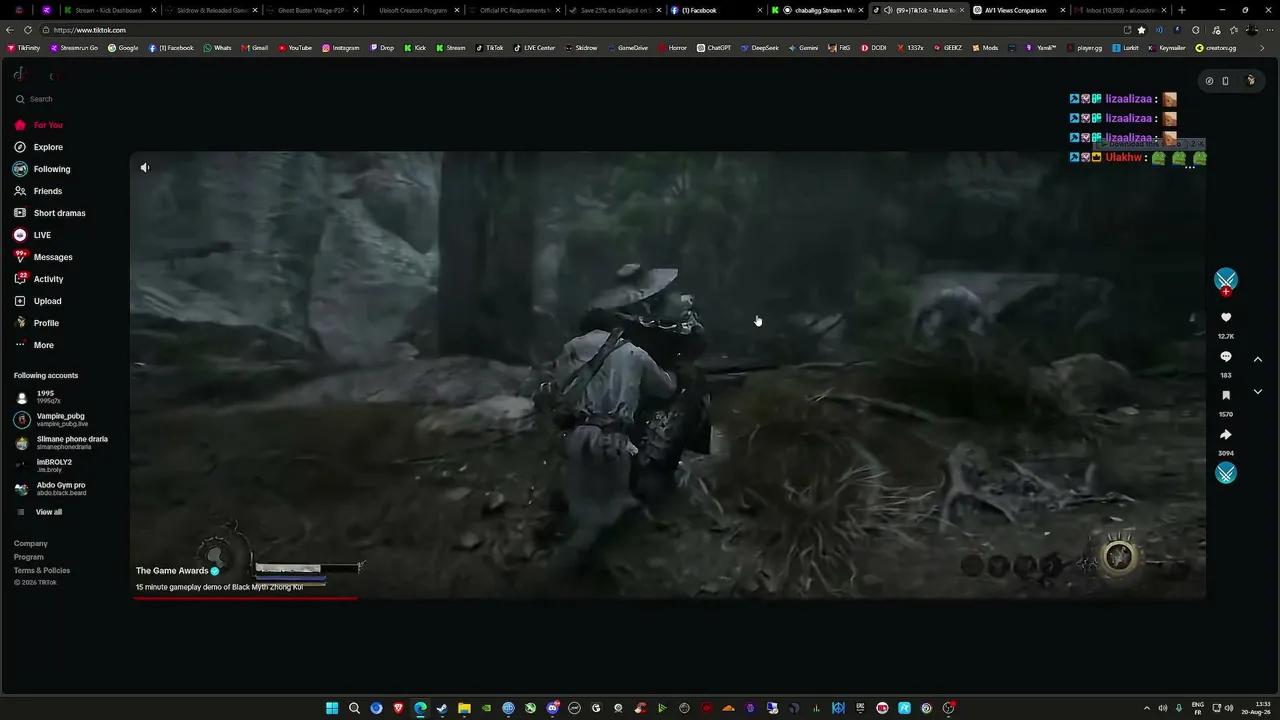Unmute the video with the speaker icon
1280x720 pixels.
point(145,168)
